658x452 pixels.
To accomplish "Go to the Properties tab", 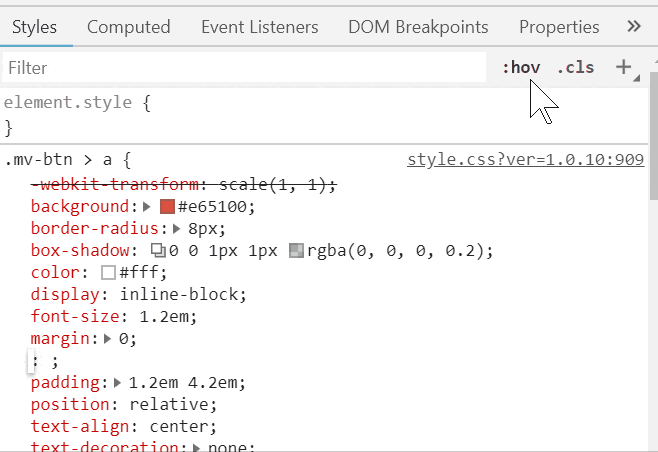I will click(x=559, y=27).
